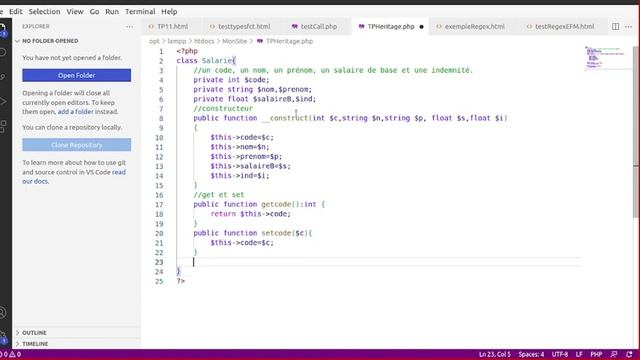Screen dimensions: 640x360
Task: Click the 'lampp' breadcrumb segment
Action: 176,41
